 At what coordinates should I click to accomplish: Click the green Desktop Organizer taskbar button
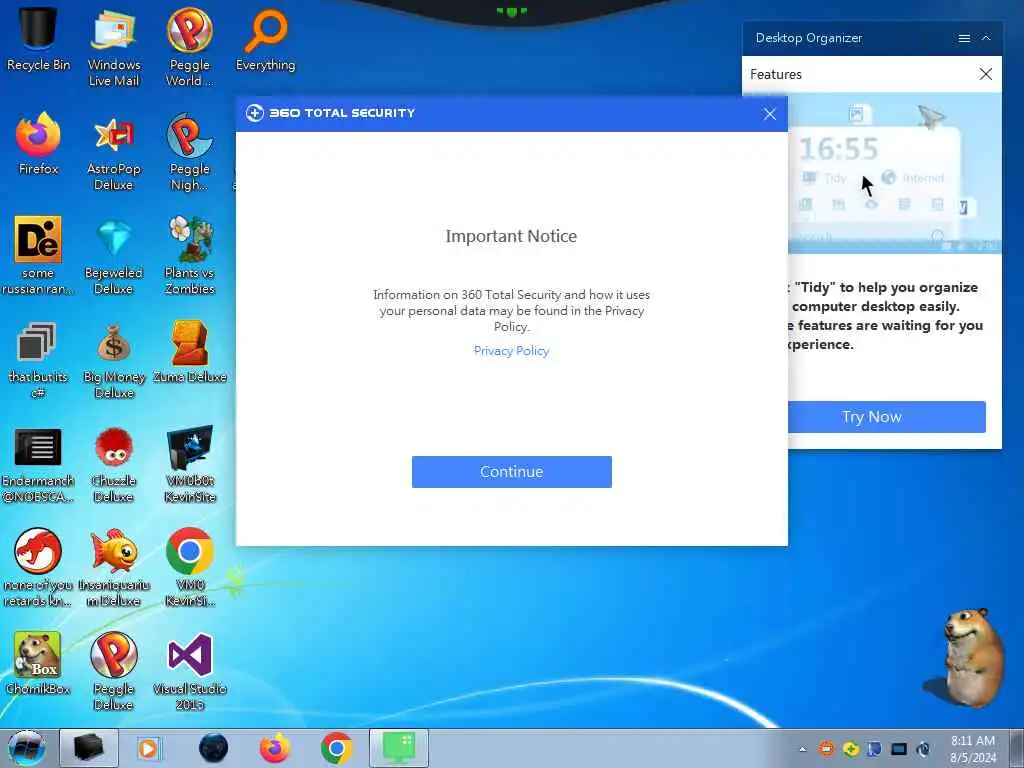(x=398, y=748)
